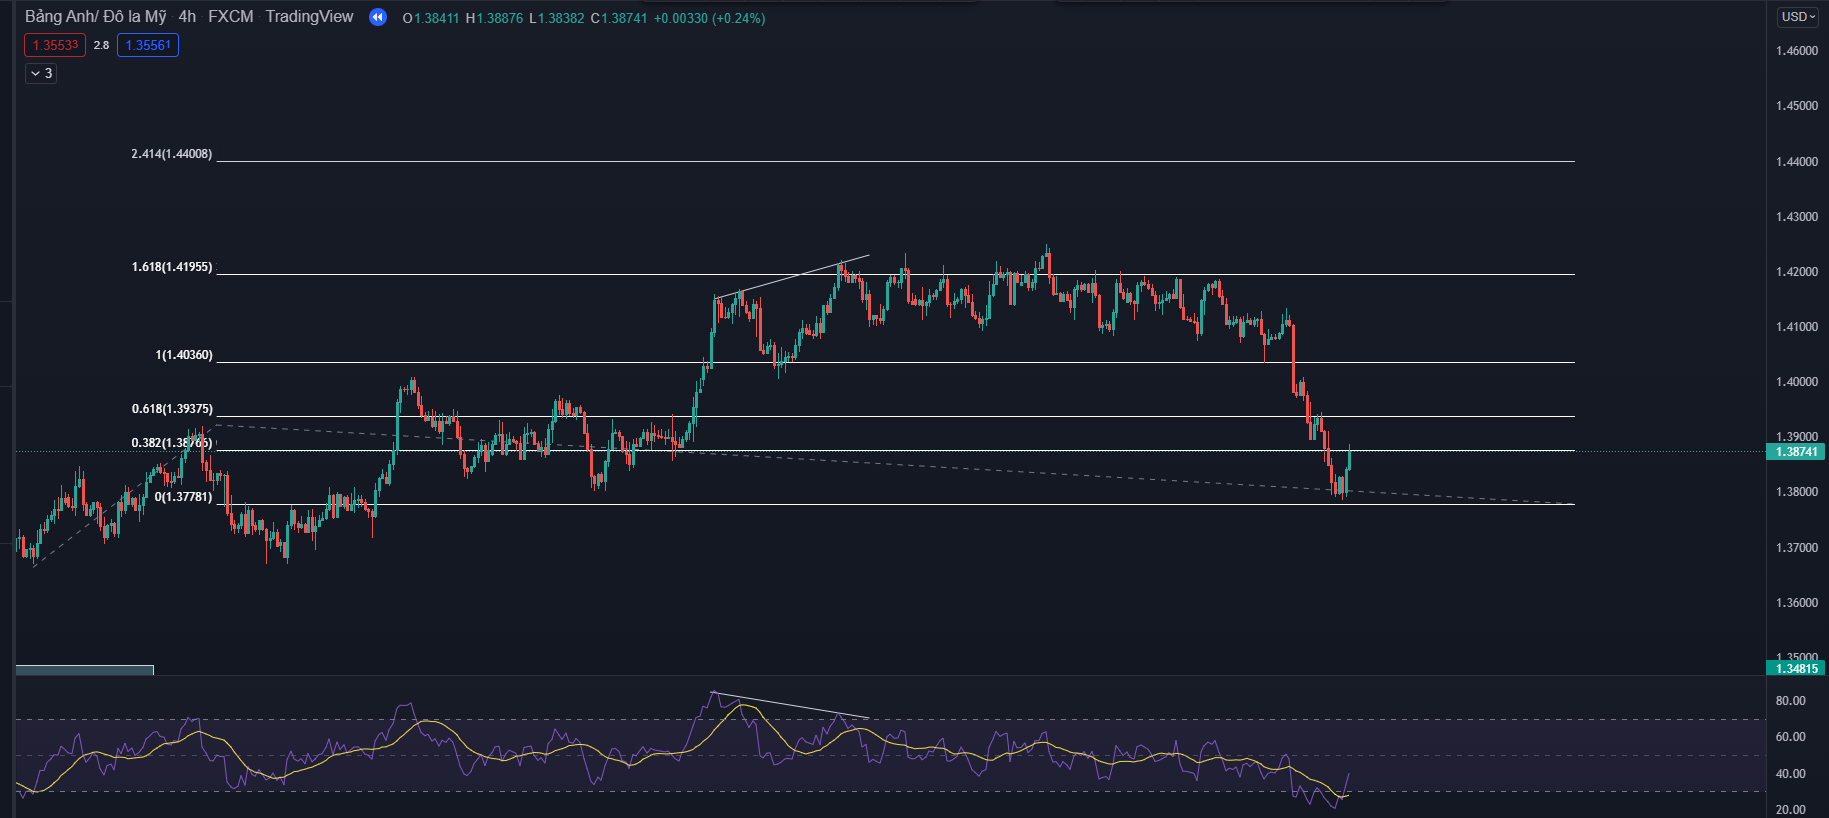Select the 1(1.40360) Fibonacci level label

184,355
